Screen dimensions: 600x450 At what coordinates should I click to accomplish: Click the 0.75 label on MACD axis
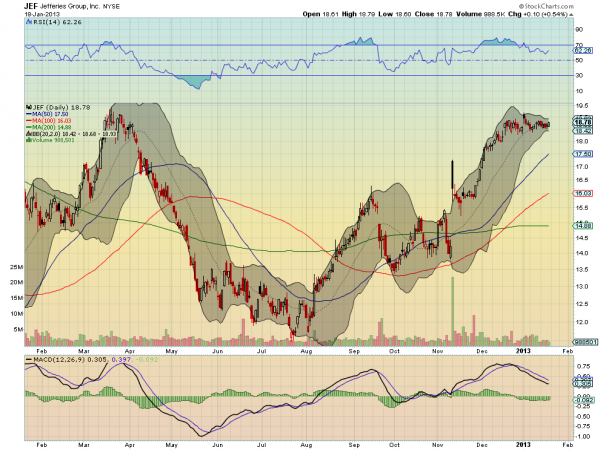click(582, 367)
